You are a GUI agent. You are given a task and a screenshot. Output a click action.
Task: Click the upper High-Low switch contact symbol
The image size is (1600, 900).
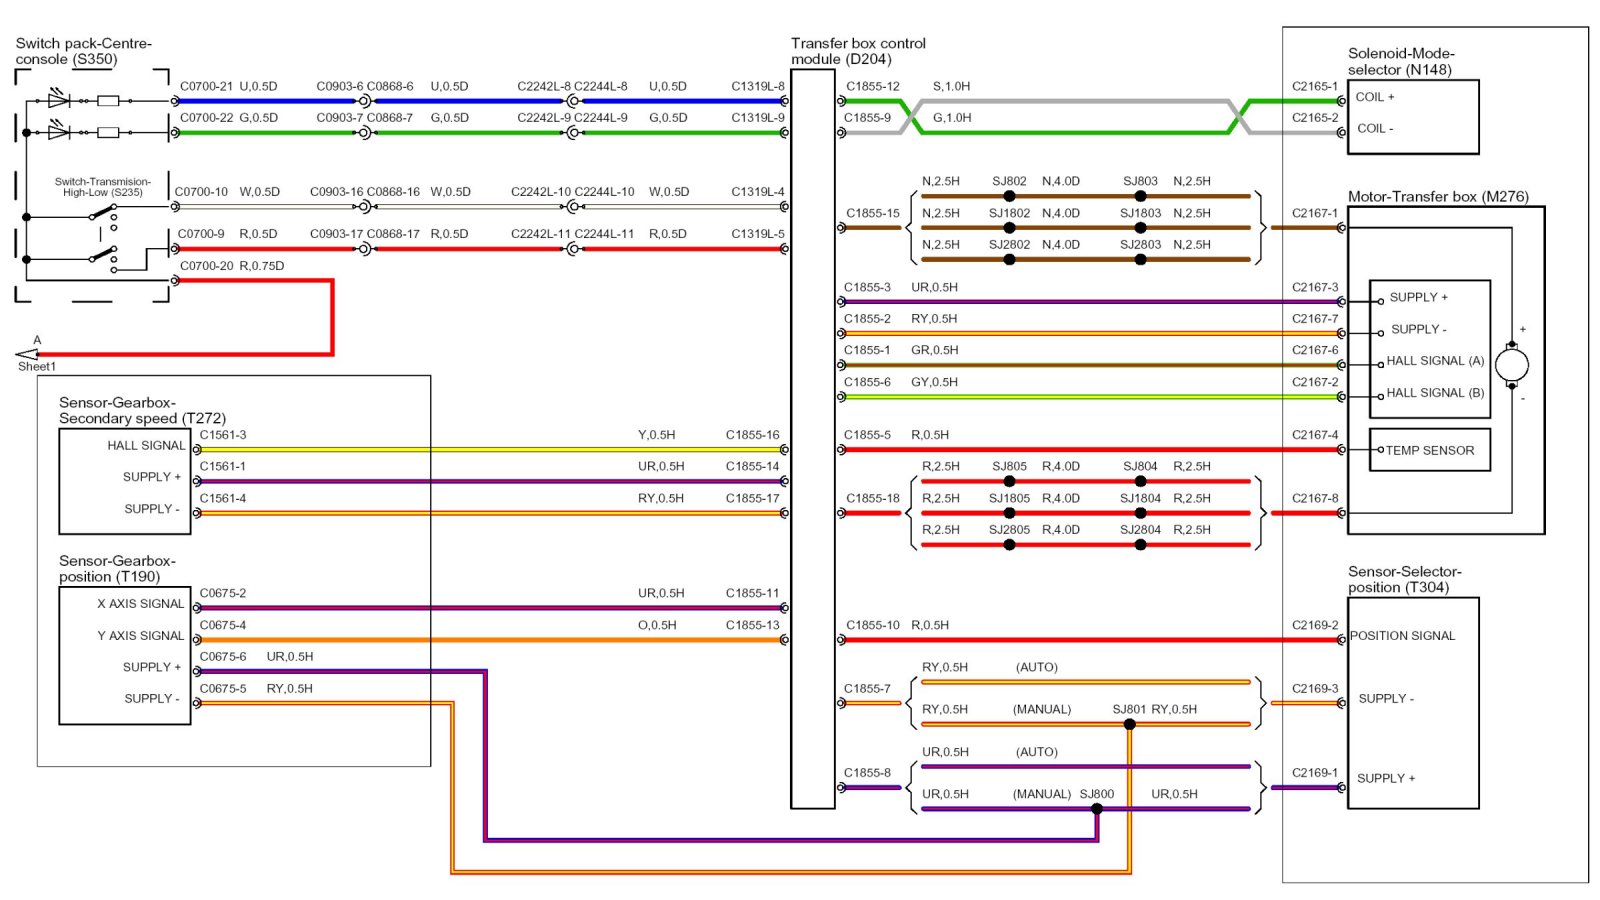tap(102, 213)
